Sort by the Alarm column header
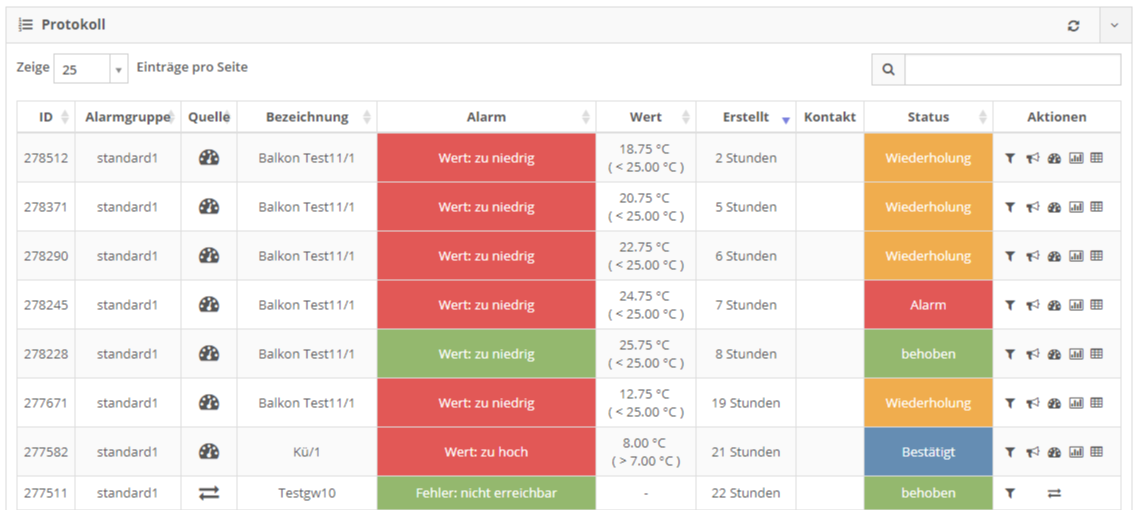Image resolution: width=1138 pixels, height=510 pixels. (486, 117)
